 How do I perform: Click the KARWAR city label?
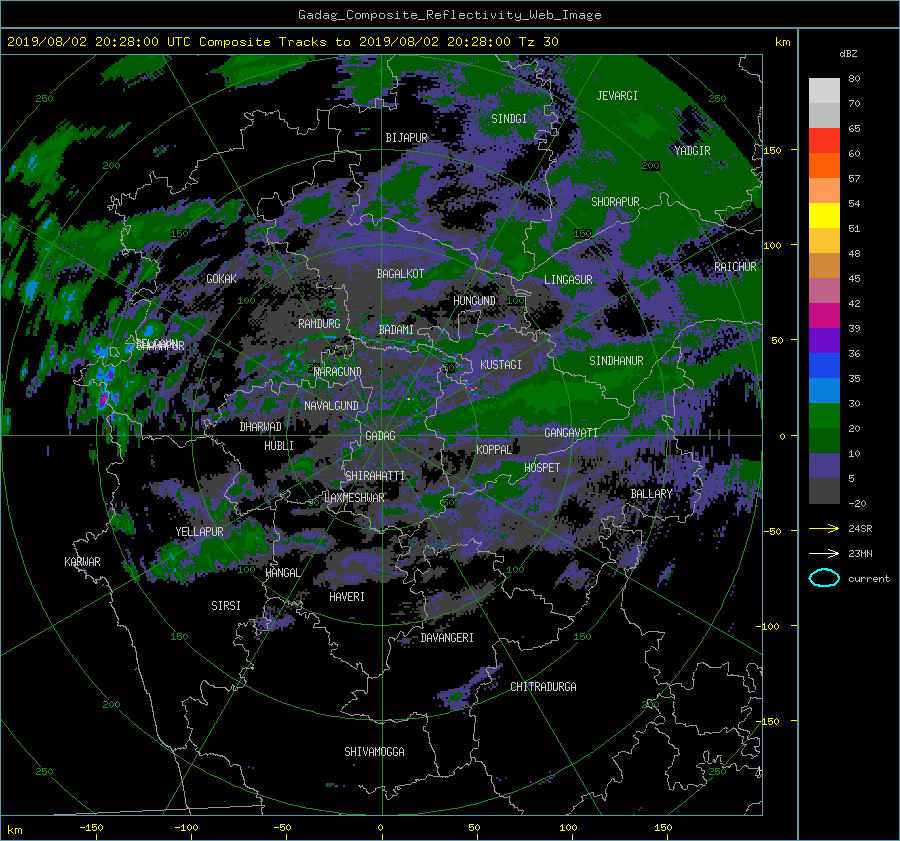pyautogui.click(x=82, y=561)
